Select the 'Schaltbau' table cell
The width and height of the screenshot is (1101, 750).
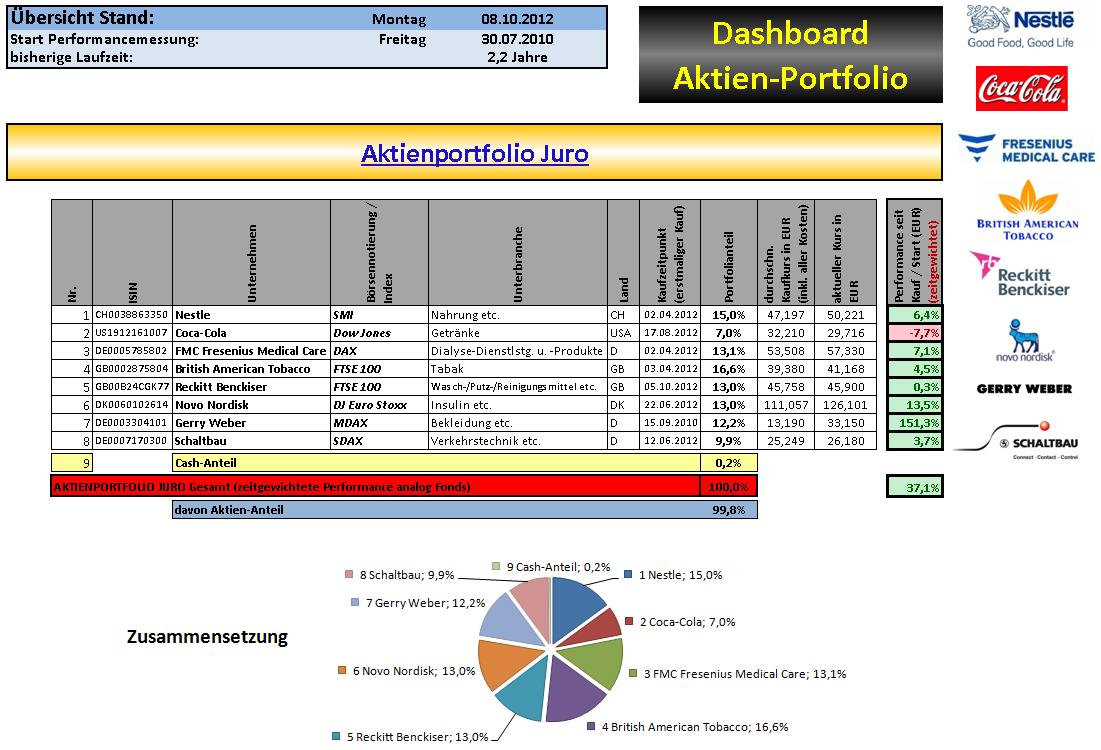(251, 441)
